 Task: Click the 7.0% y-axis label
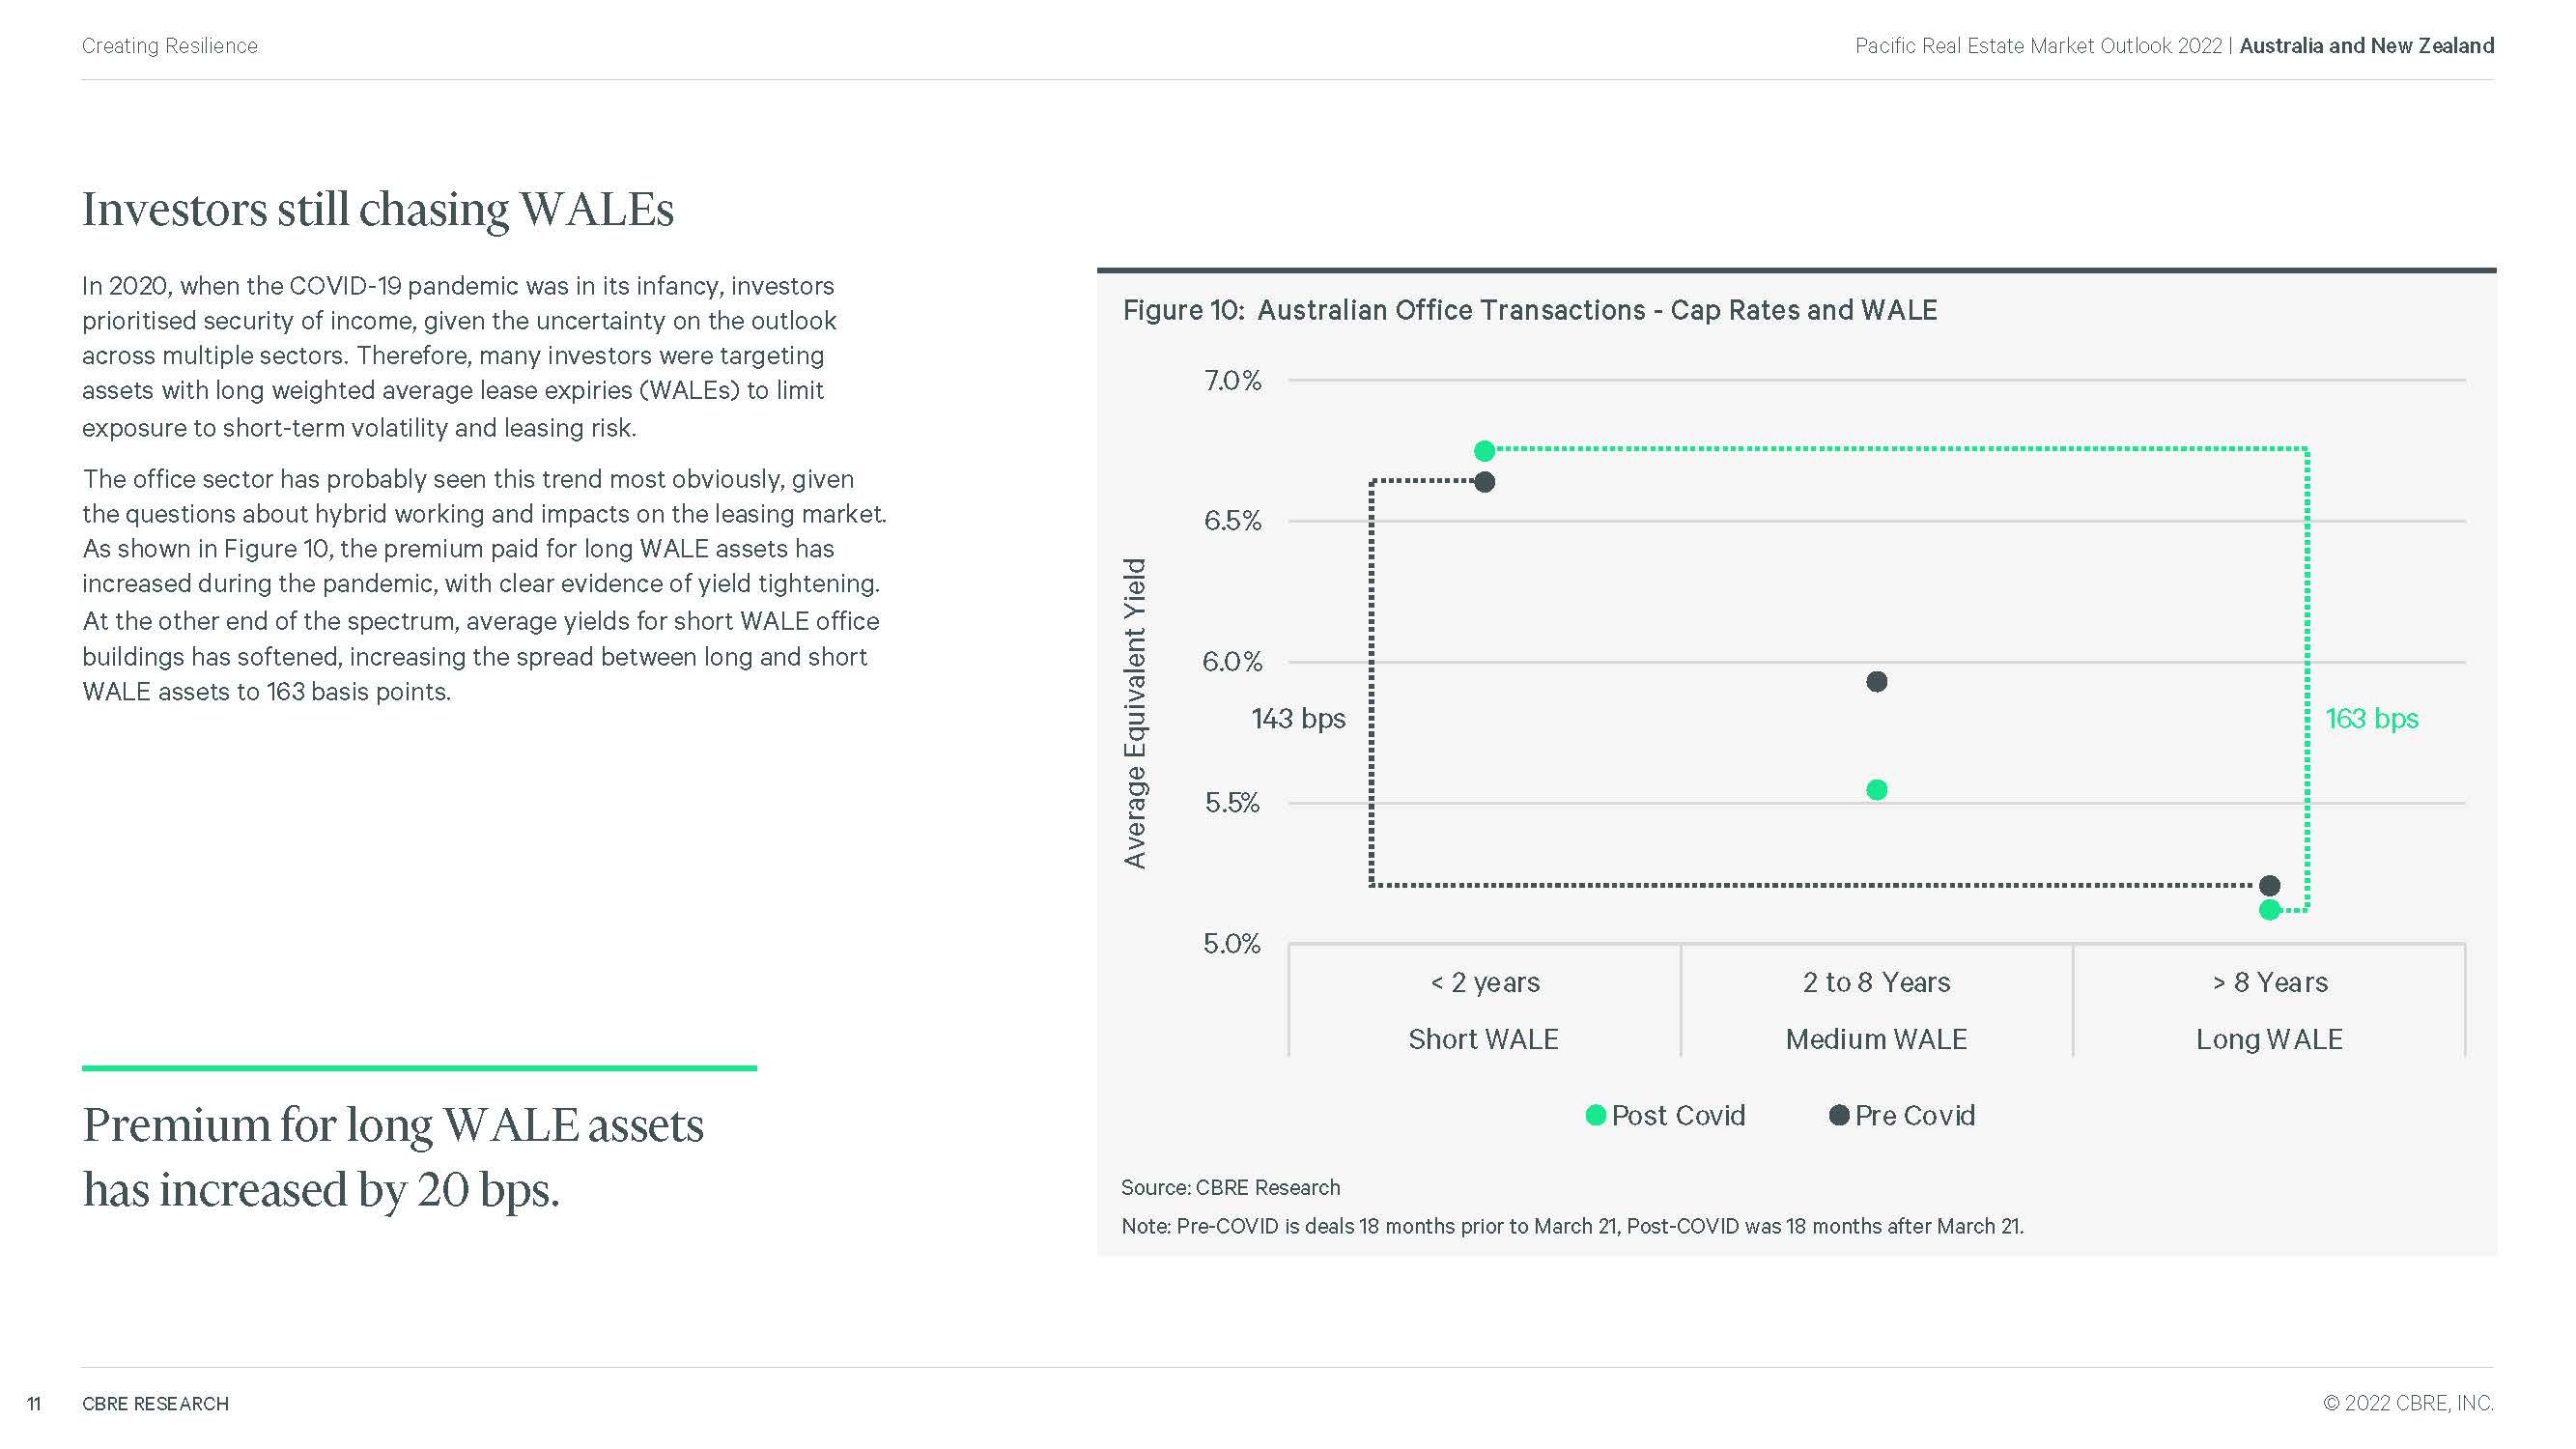pyautogui.click(x=1232, y=381)
